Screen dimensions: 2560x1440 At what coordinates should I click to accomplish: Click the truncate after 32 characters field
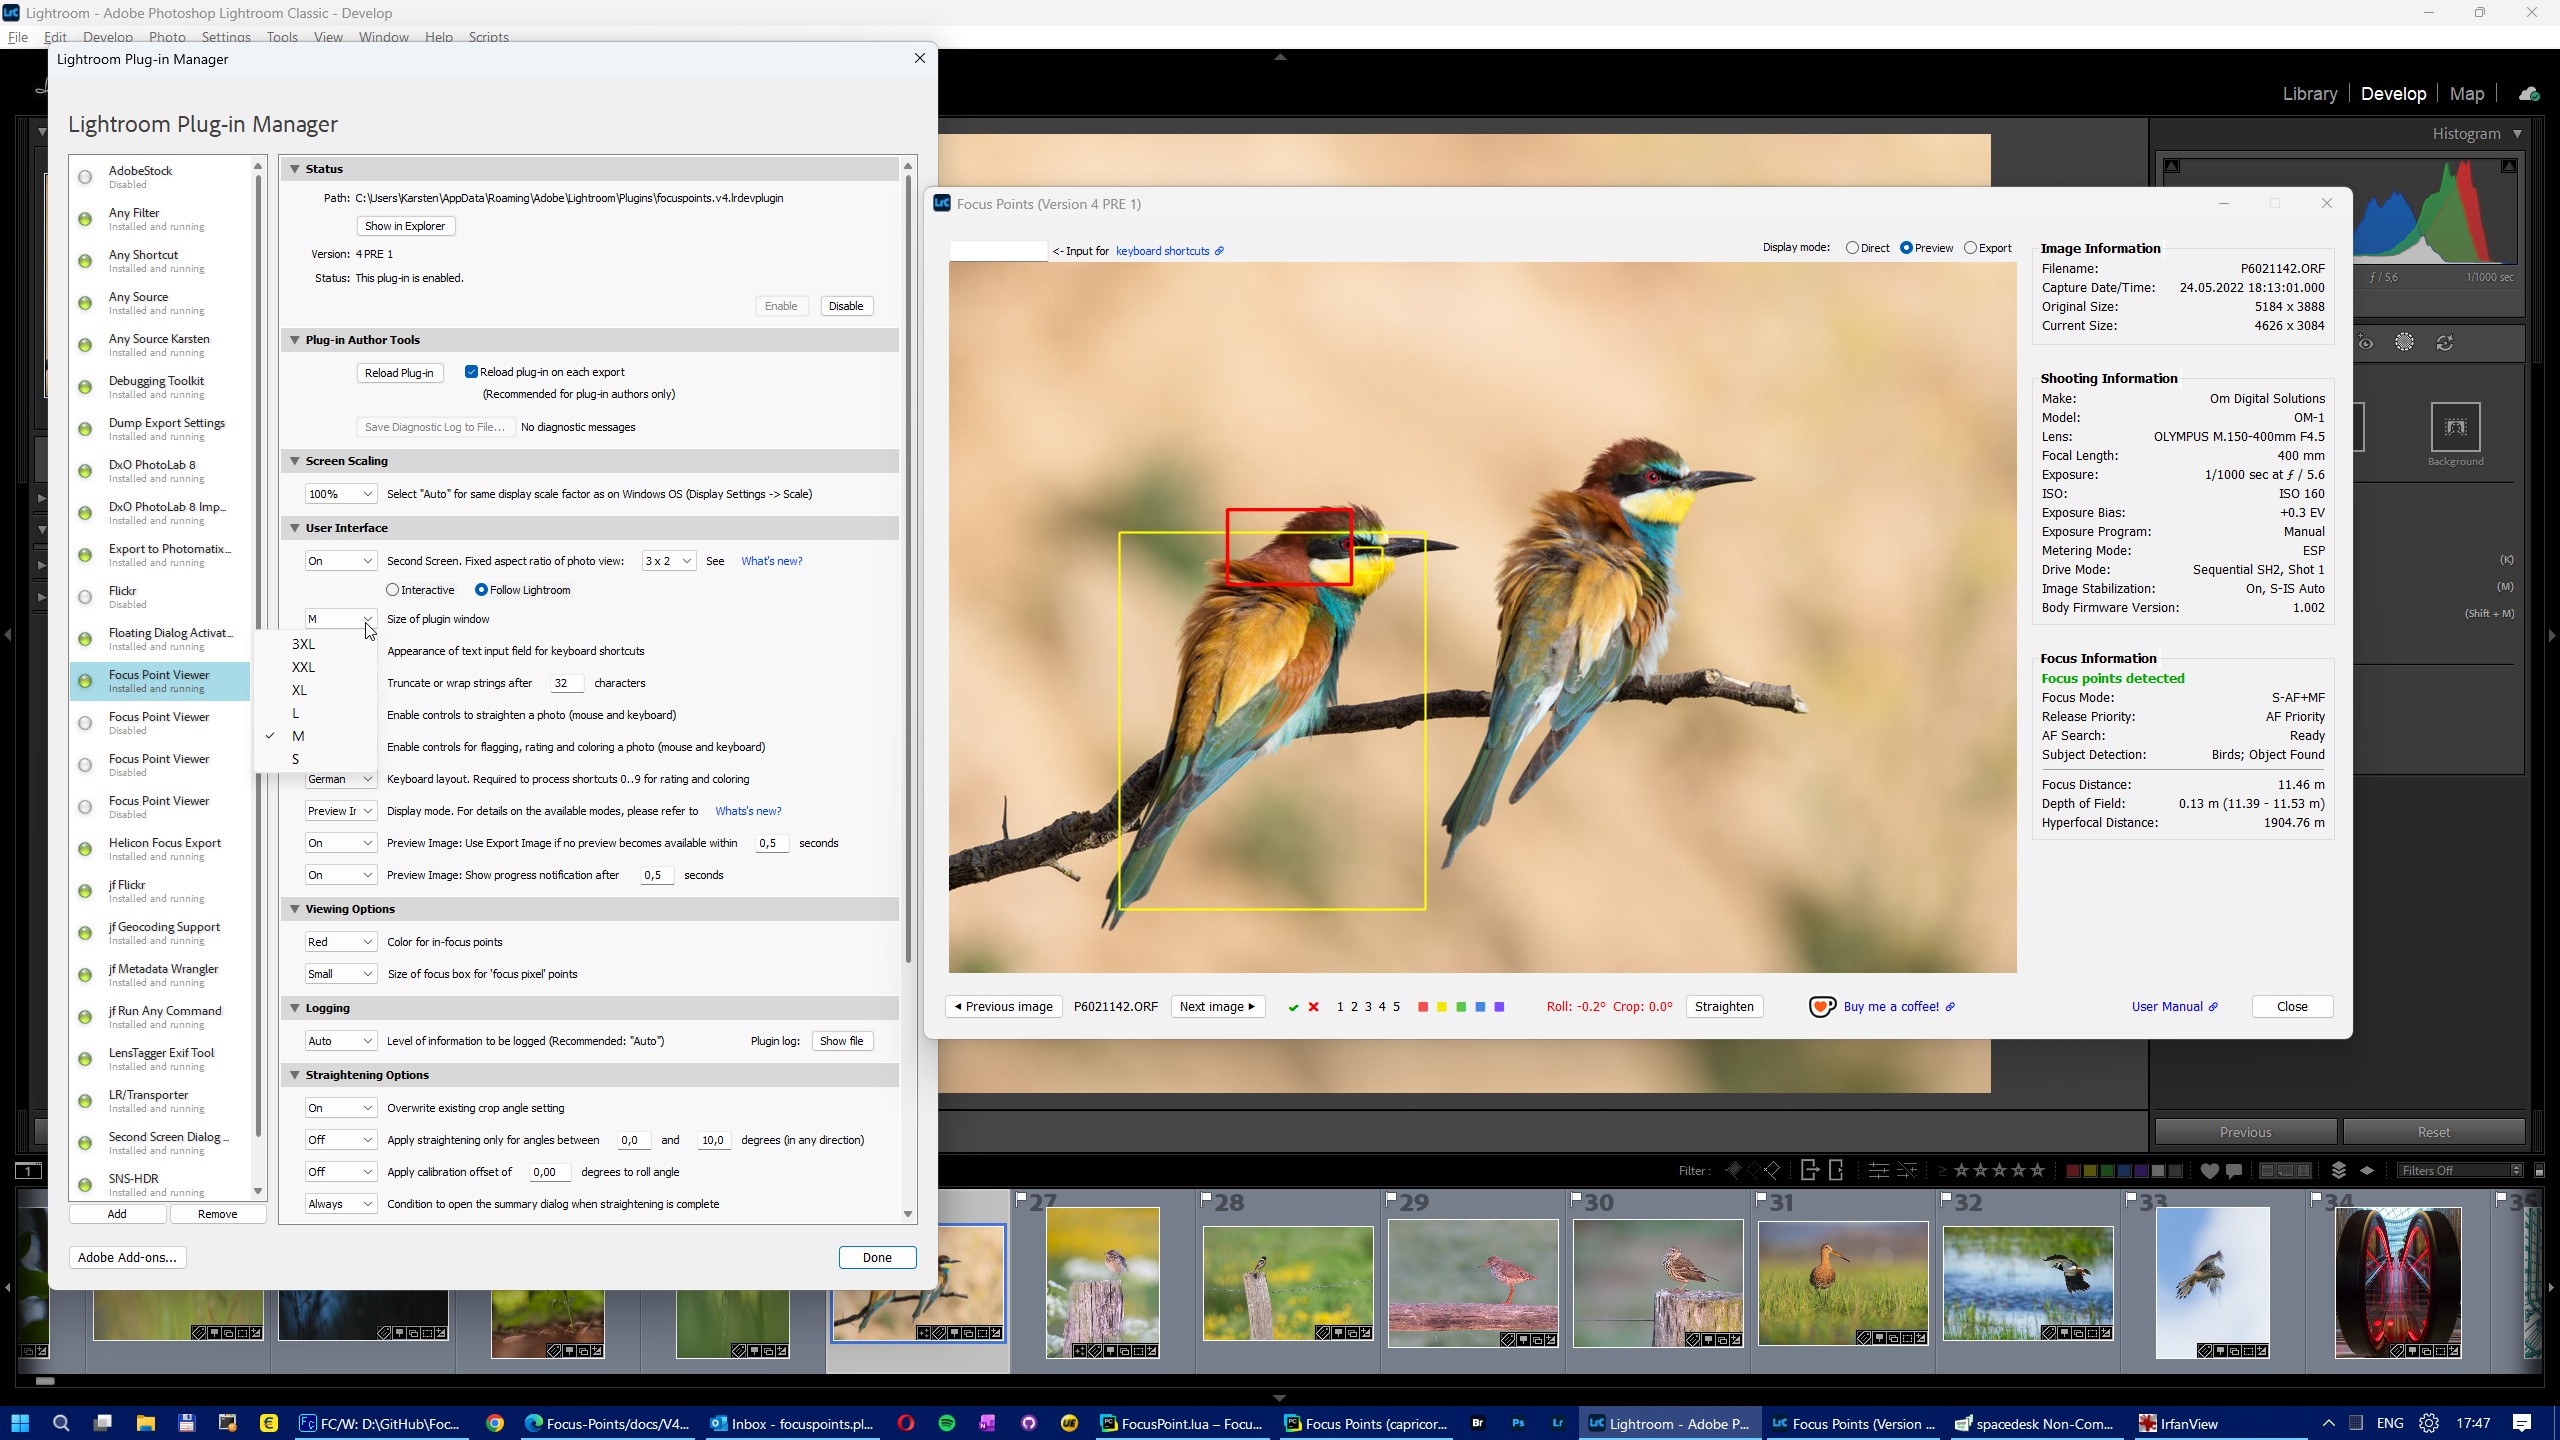(566, 683)
